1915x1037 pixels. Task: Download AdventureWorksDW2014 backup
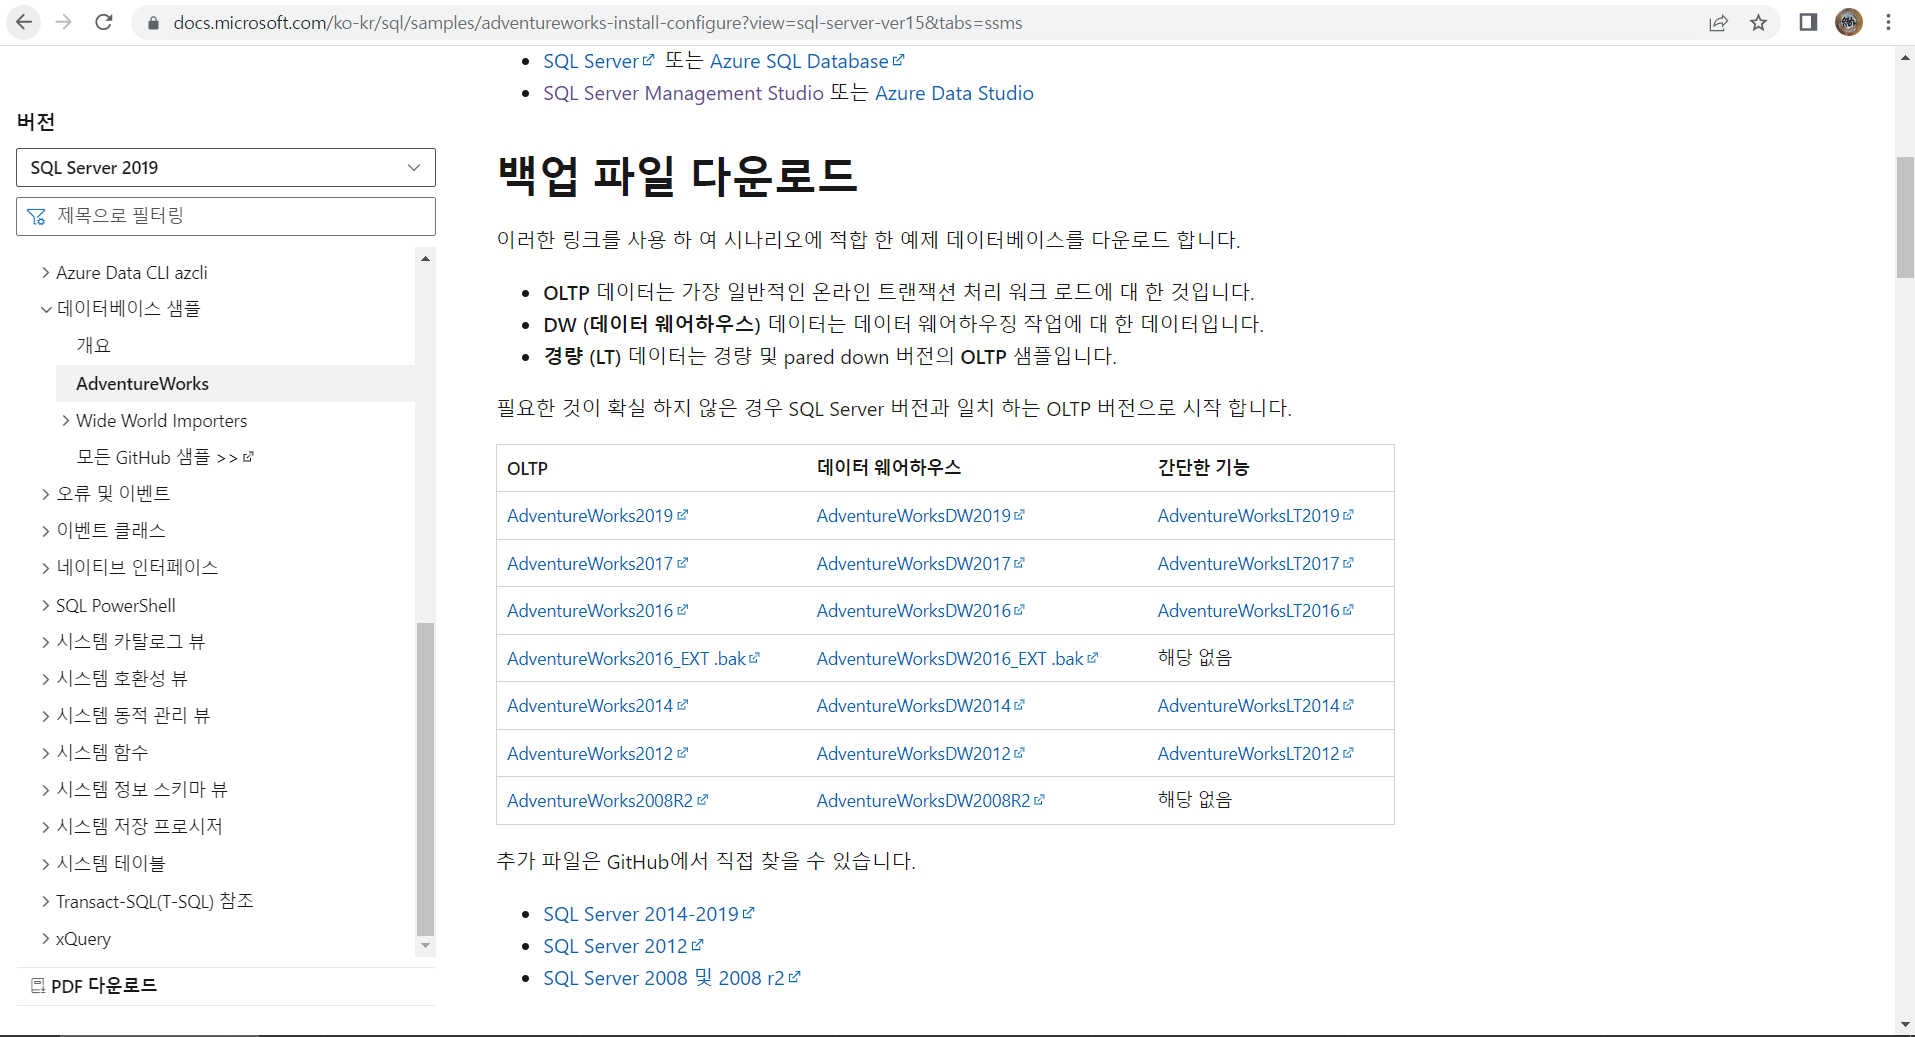[x=920, y=705]
